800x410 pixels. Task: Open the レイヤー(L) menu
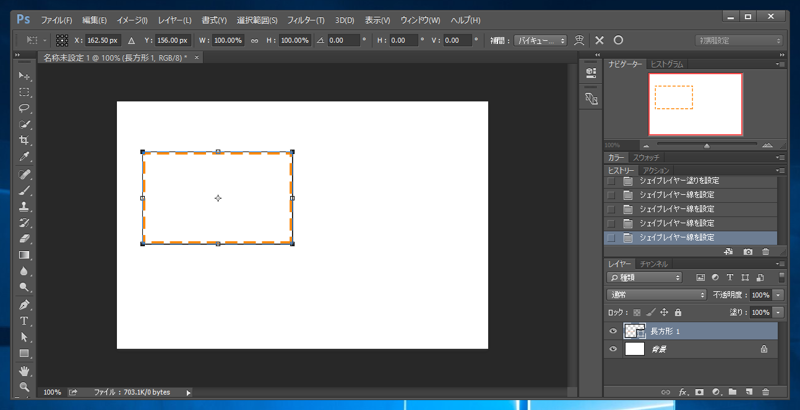click(174, 20)
